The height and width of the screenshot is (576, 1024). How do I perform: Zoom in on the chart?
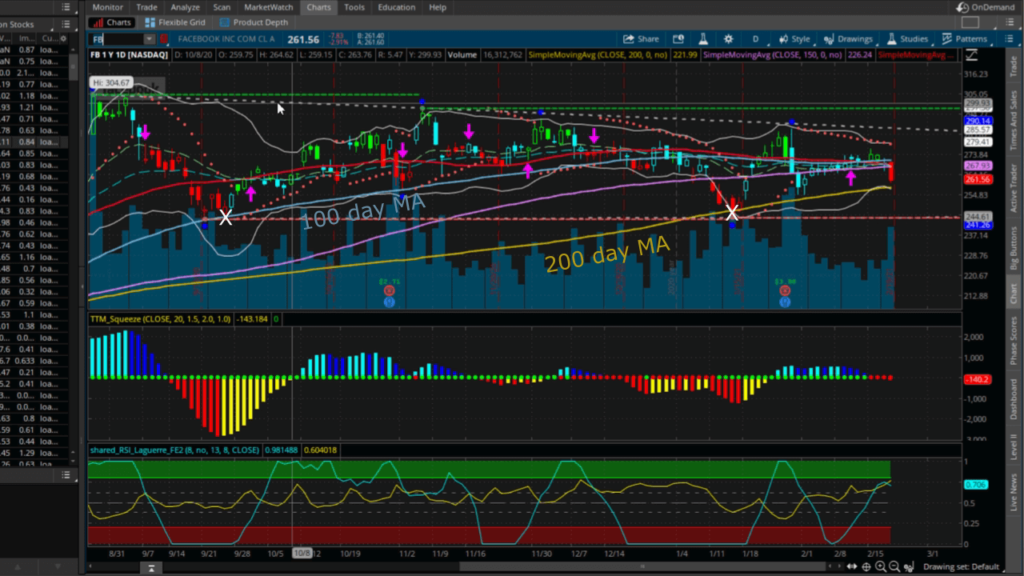click(x=880, y=567)
